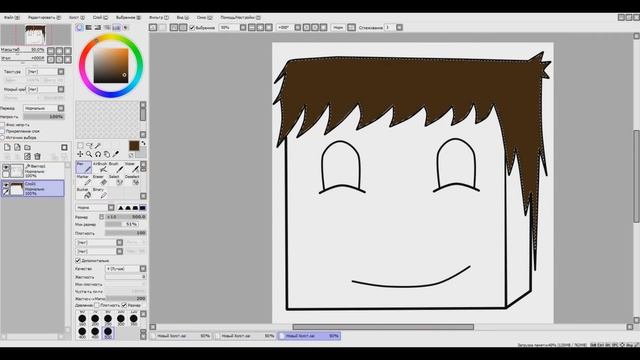Adjust the Мин размер slider
This screenshot has width=640, height=360.
[122, 224]
